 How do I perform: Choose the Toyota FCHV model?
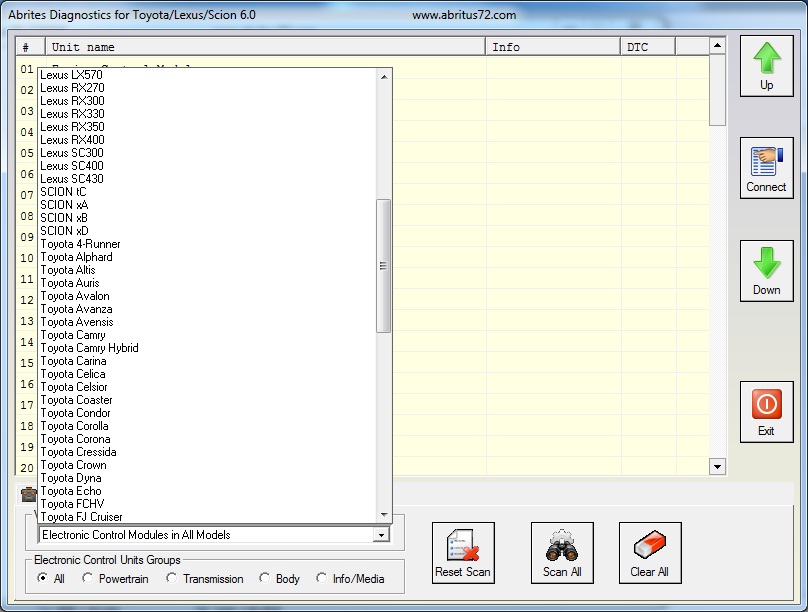[208, 504]
